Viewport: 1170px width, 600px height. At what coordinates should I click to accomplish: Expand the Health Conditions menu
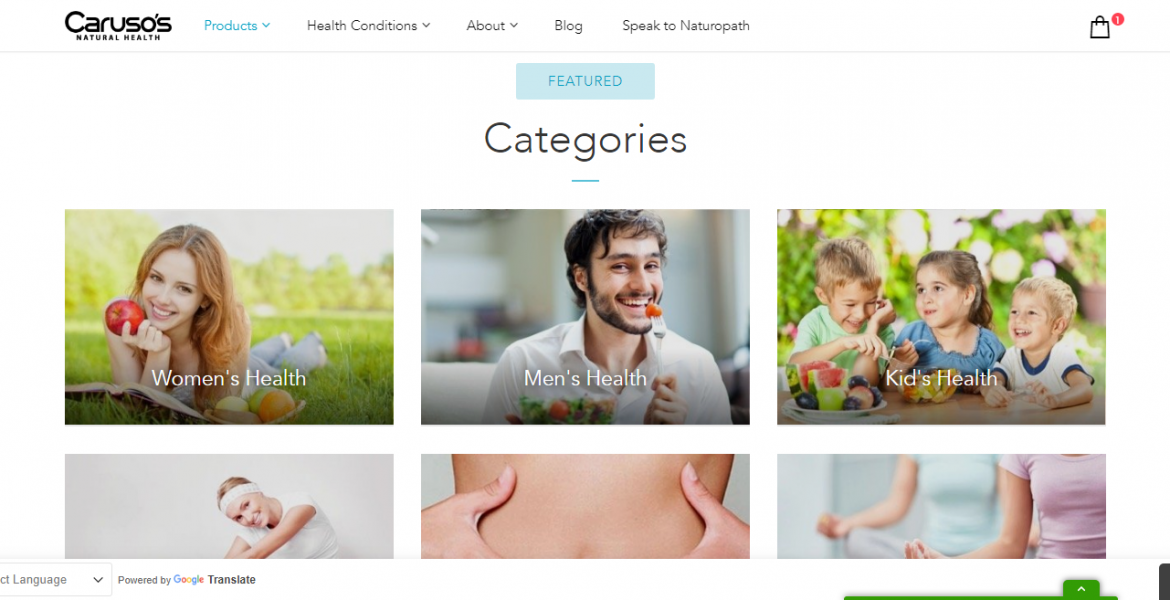click(369, 25)
